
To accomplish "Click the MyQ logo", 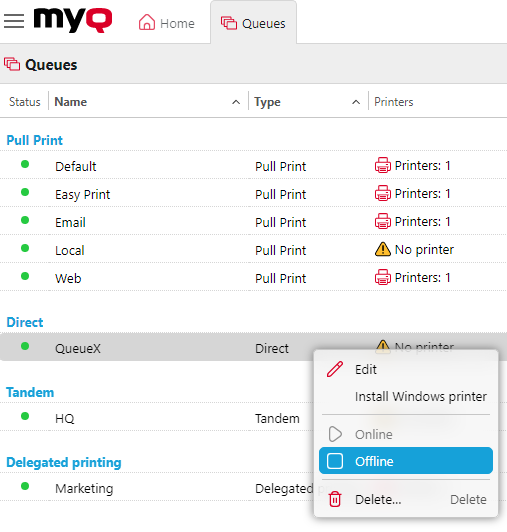I will coord(73,20).
